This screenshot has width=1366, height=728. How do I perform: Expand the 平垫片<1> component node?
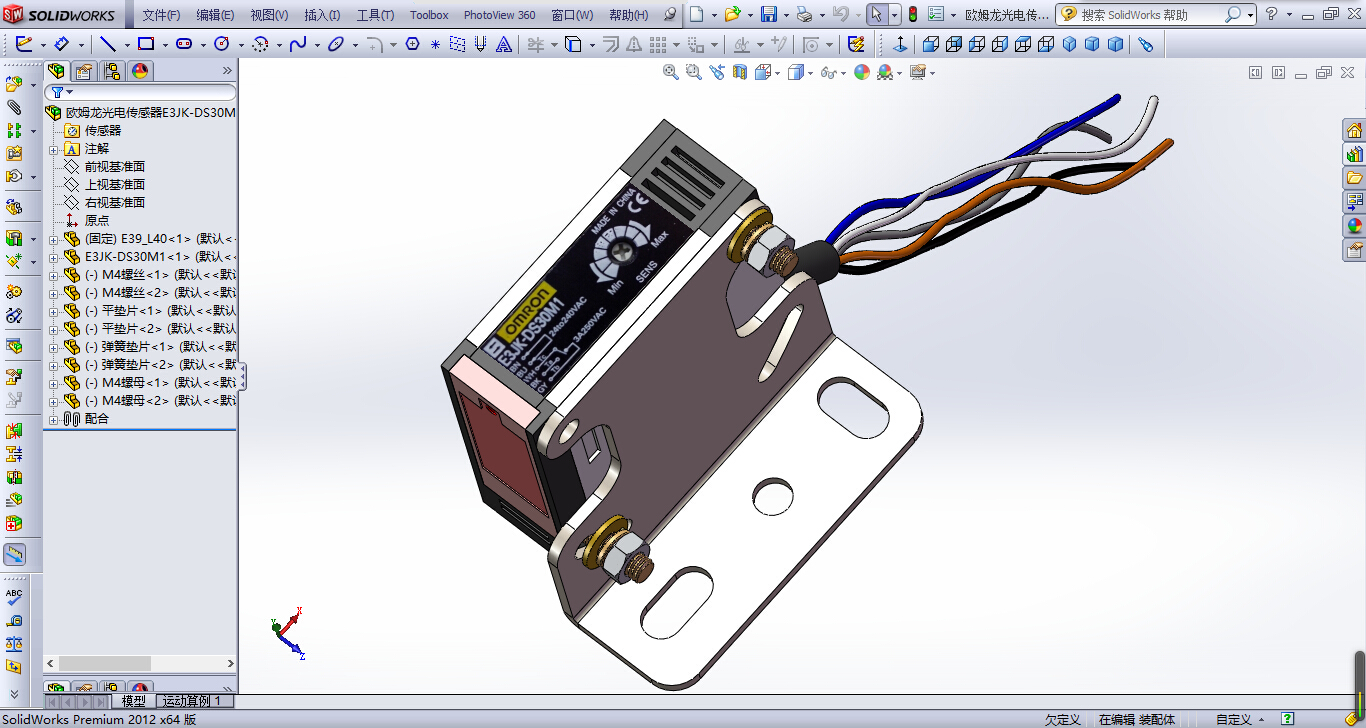tap(54, 311)
